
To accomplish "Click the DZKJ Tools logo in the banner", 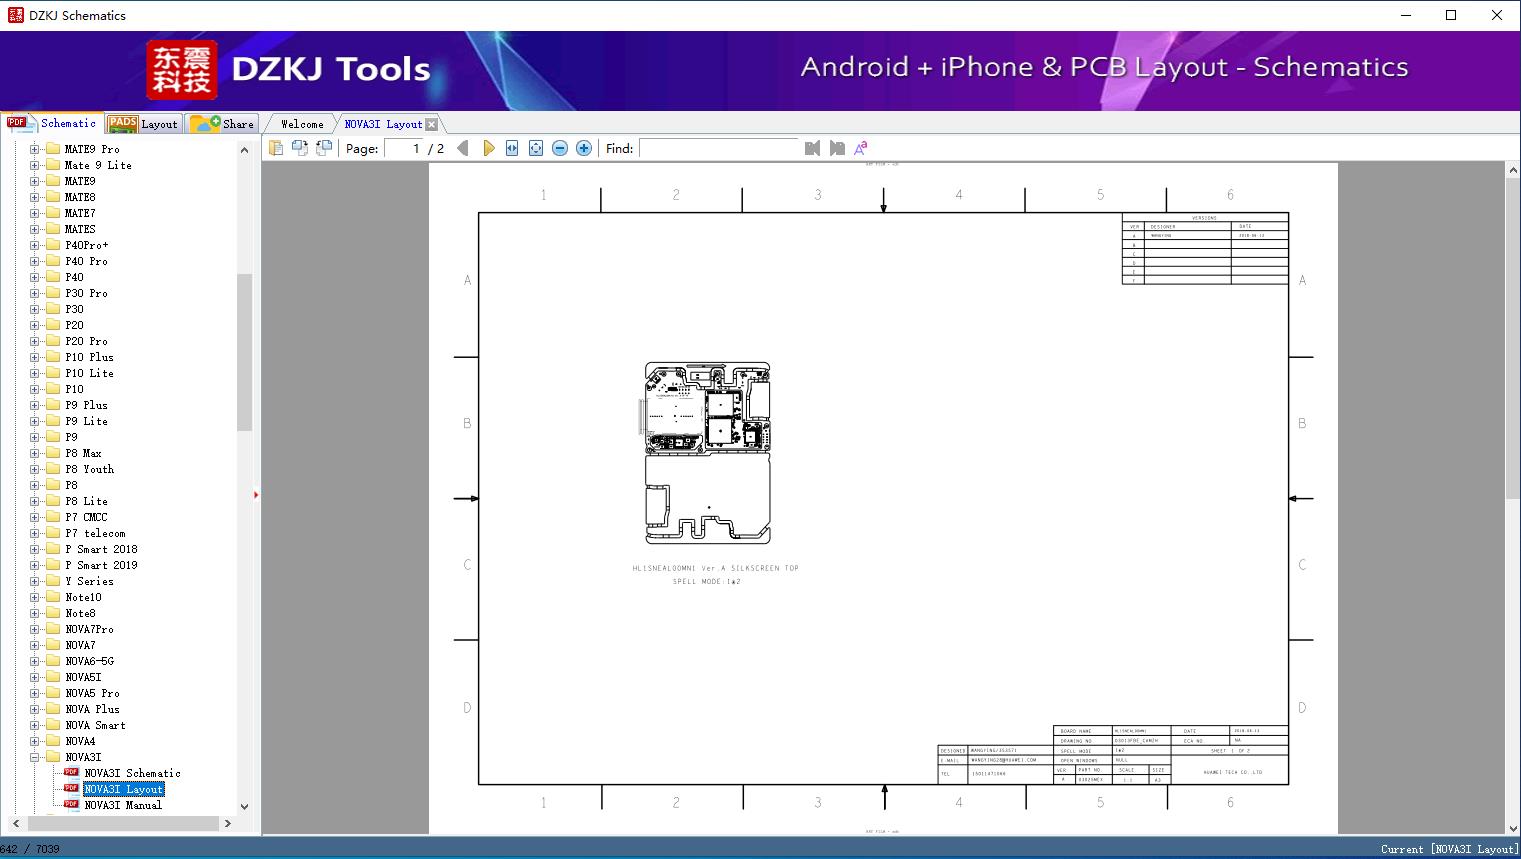I will pos(181,70).
